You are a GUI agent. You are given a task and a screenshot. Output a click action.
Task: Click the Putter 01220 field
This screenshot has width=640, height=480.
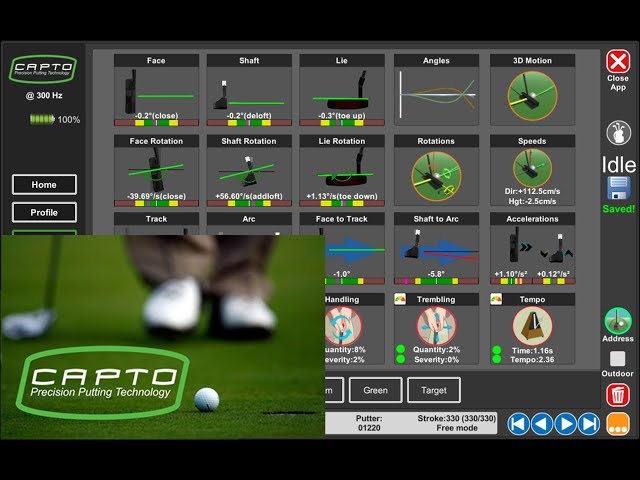(369, 423)
